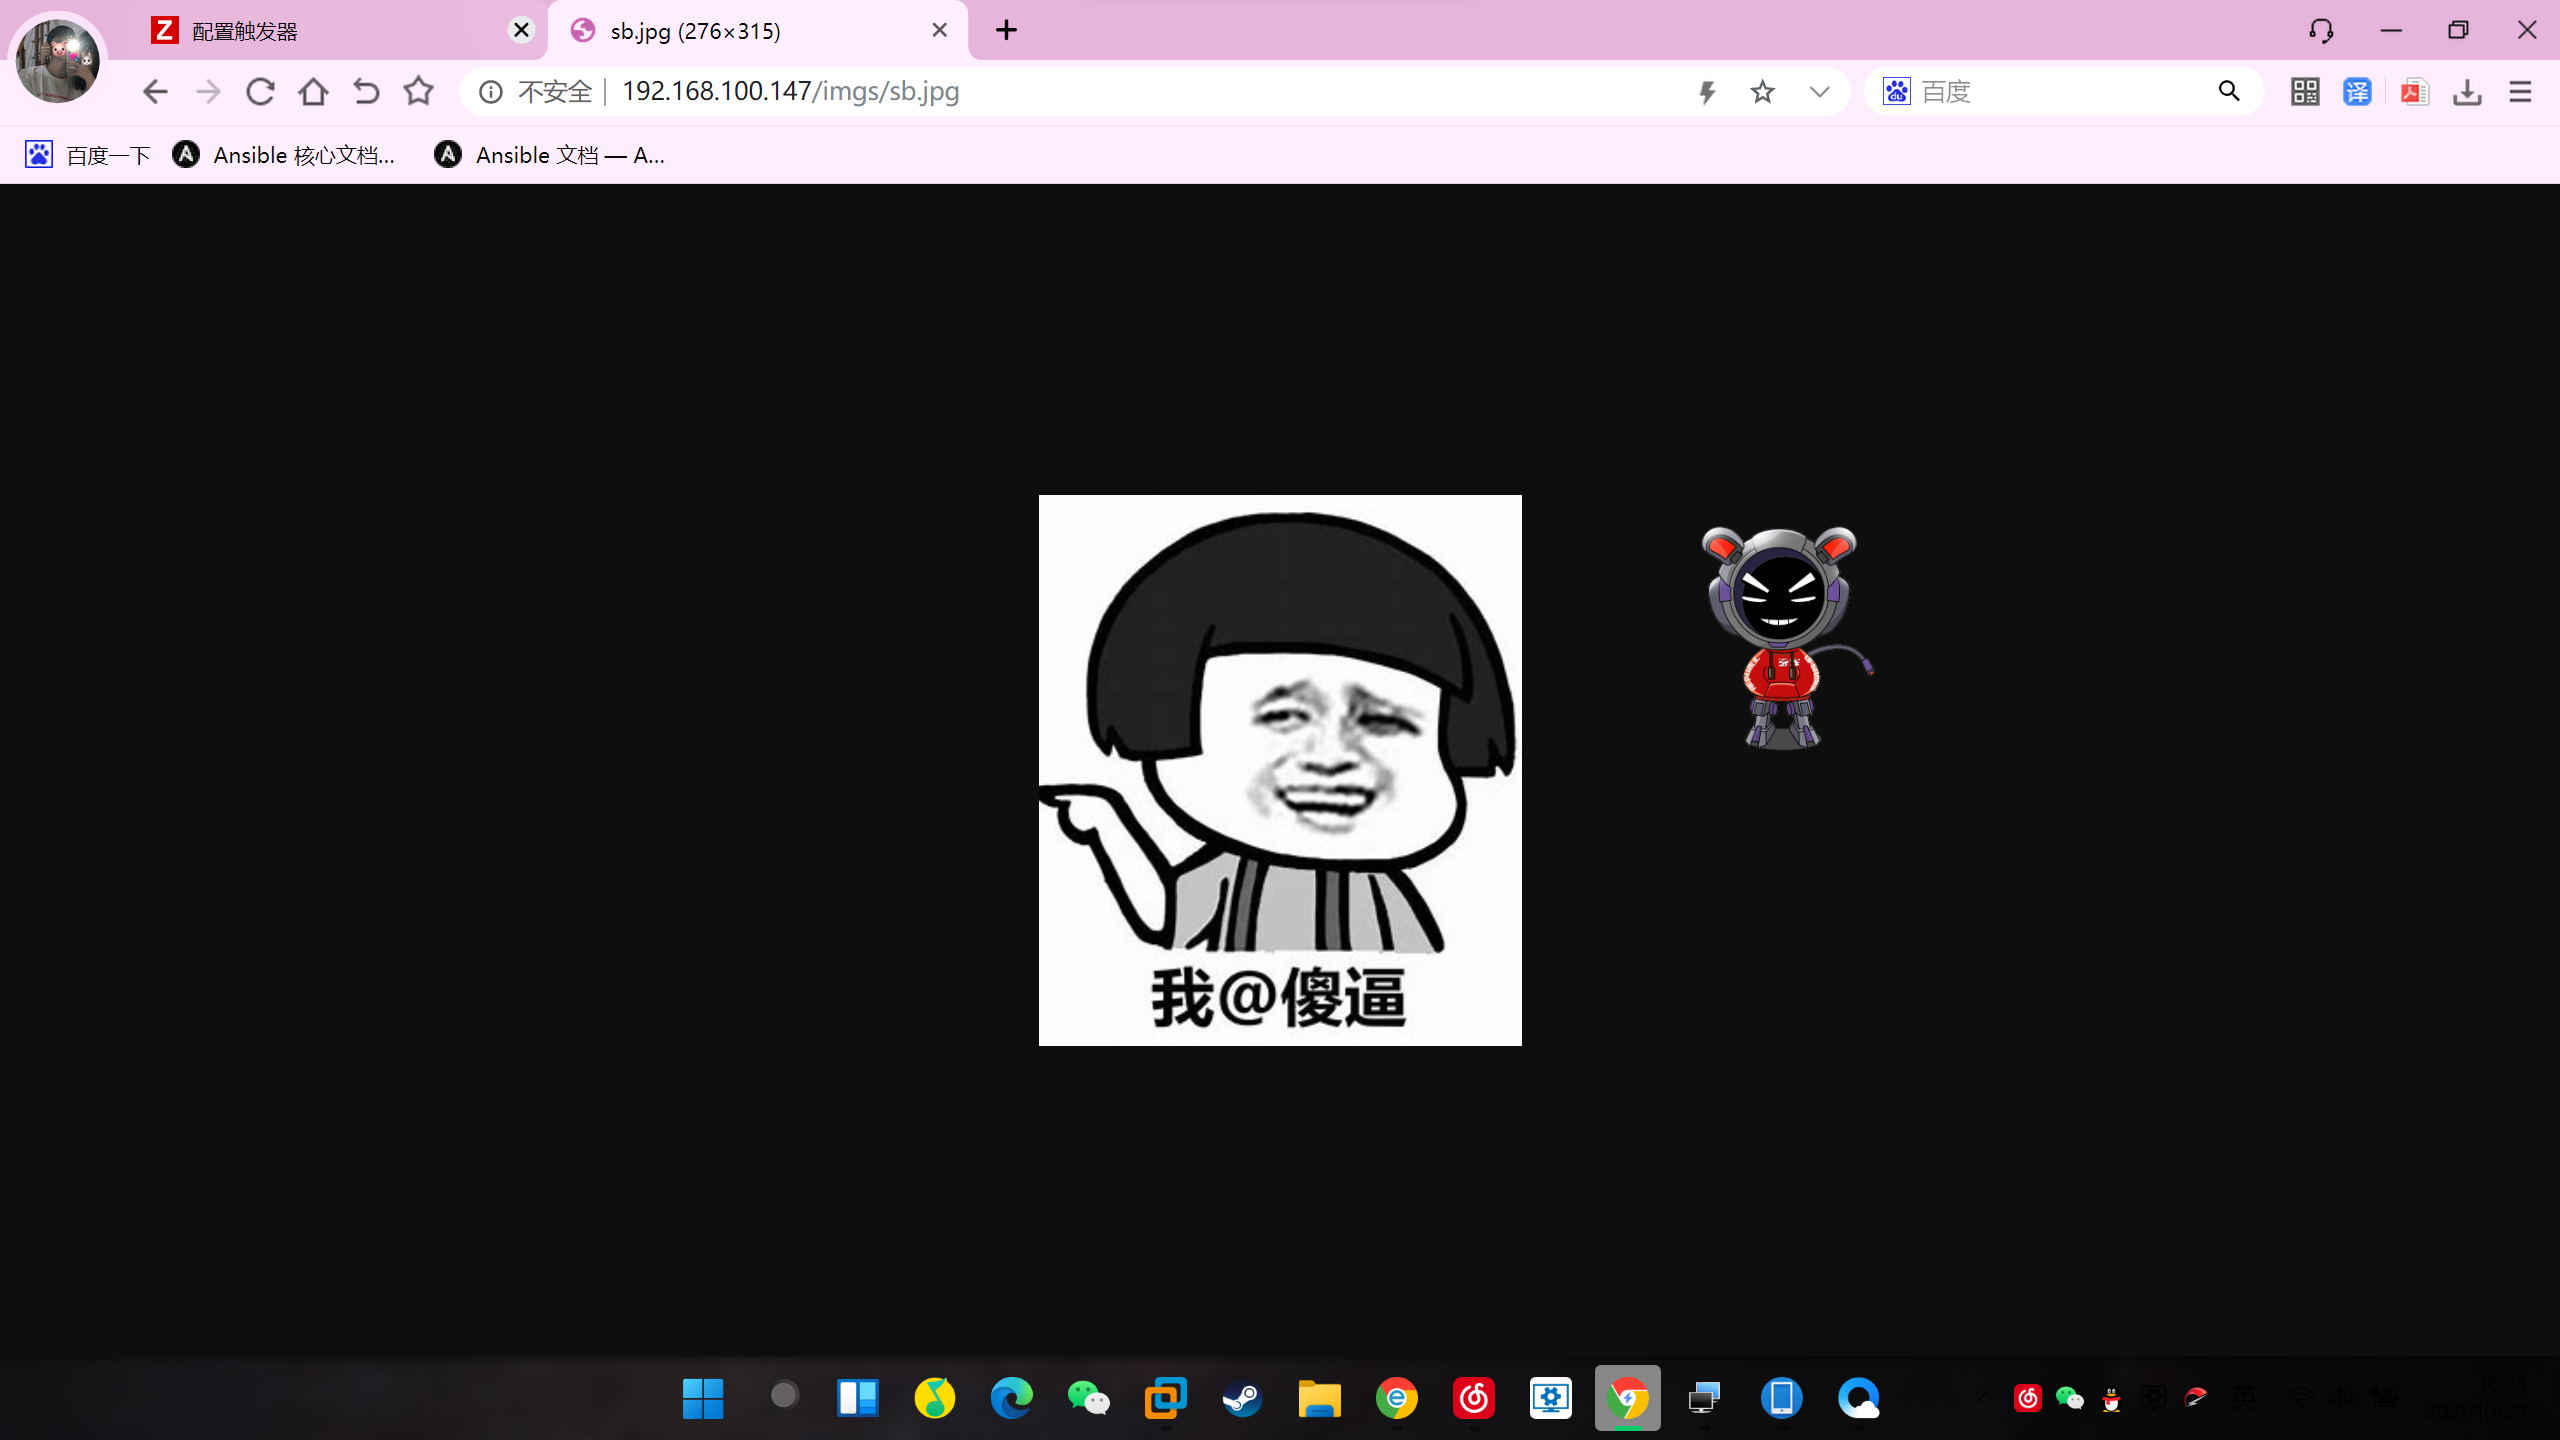Switch the 英 input method in the tray
Image resolution: width=2560 pixels, height=1440 pixels.
point(2245,1398)
